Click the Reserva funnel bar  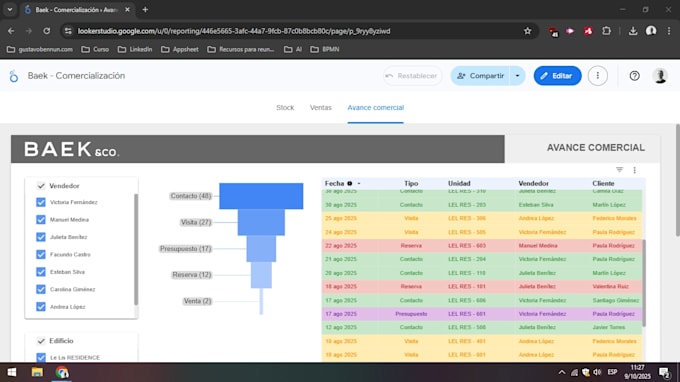261,275
